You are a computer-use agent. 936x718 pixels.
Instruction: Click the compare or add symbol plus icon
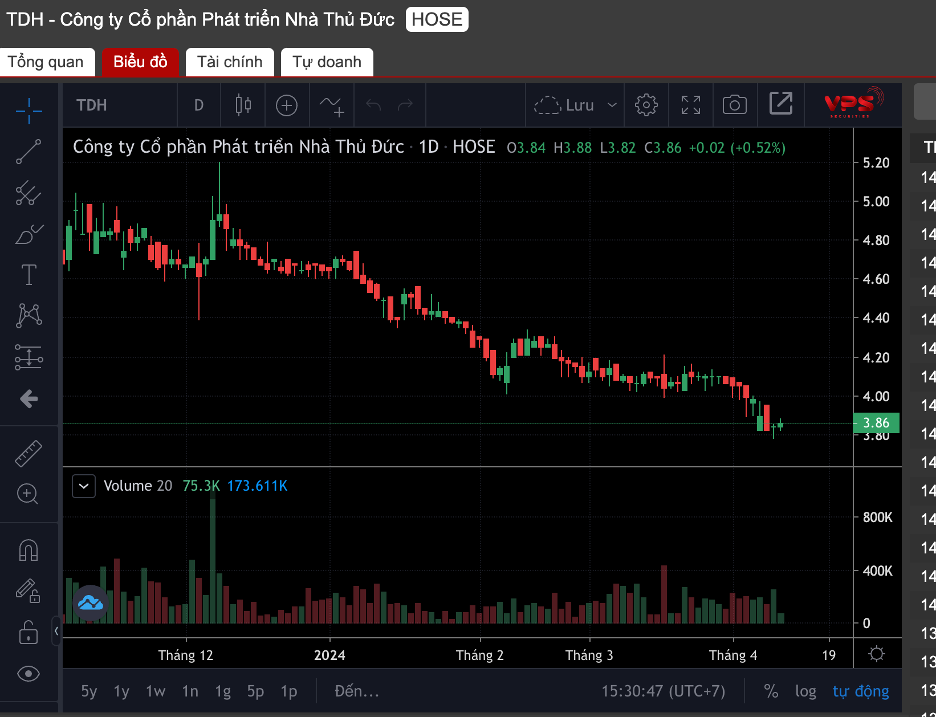287,106
